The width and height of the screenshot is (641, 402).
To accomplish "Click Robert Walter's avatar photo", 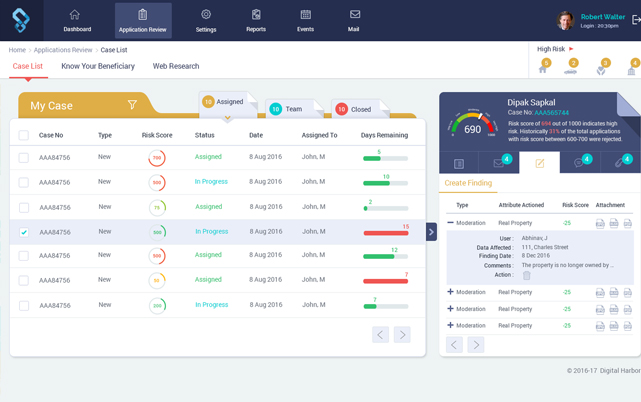I will [x=565, y=20].
